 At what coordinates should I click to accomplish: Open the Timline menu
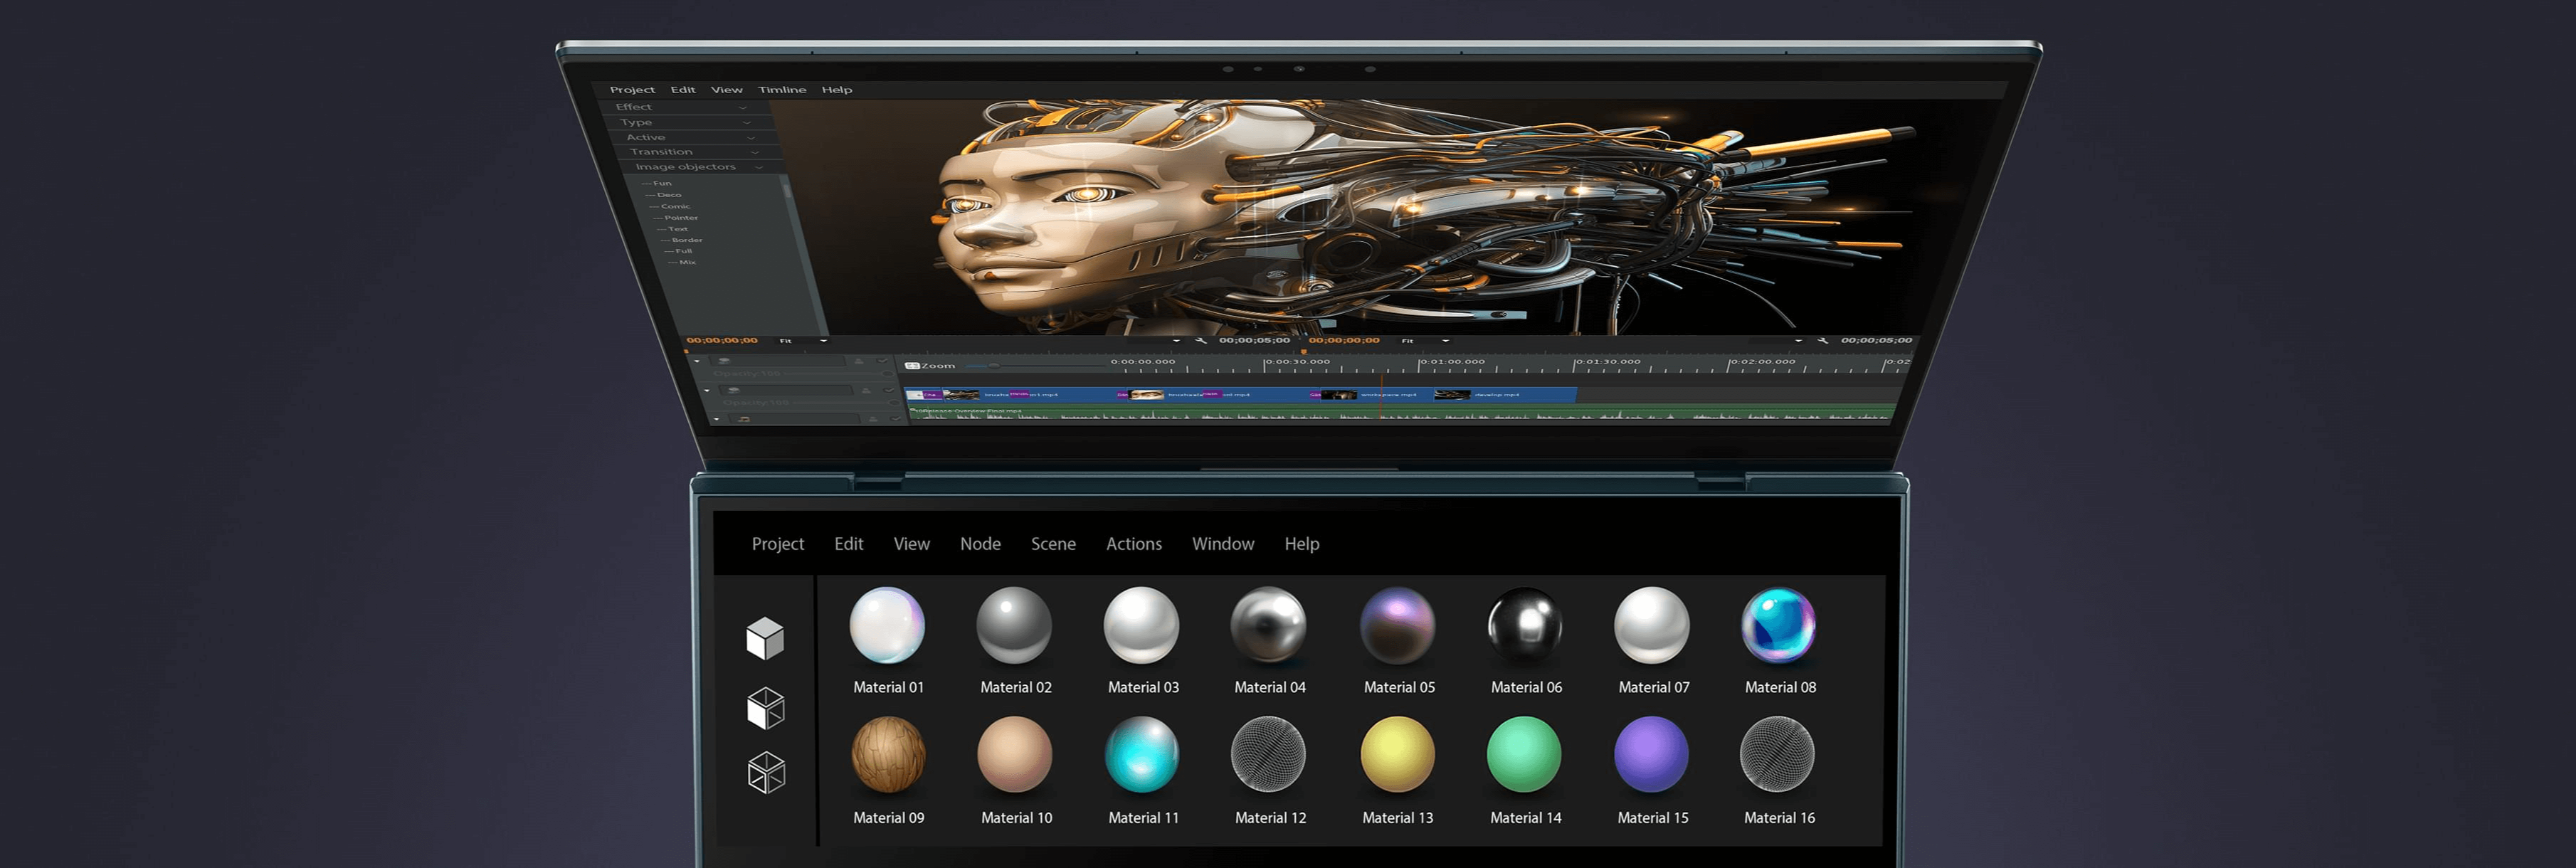[x=782, y=90]
